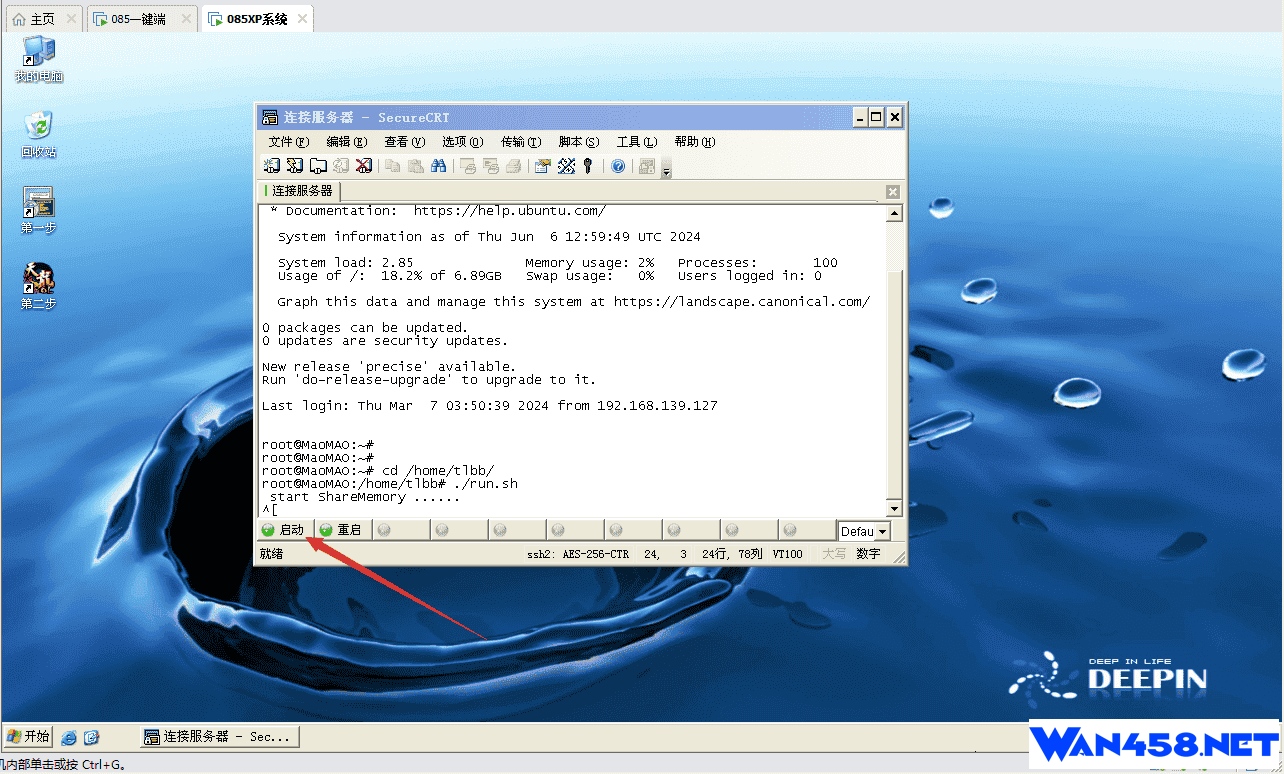The width and height of the screenshot is (1284, 774).
Task: Select the 回收站 recycle bin icon
Action: (39, 134)
